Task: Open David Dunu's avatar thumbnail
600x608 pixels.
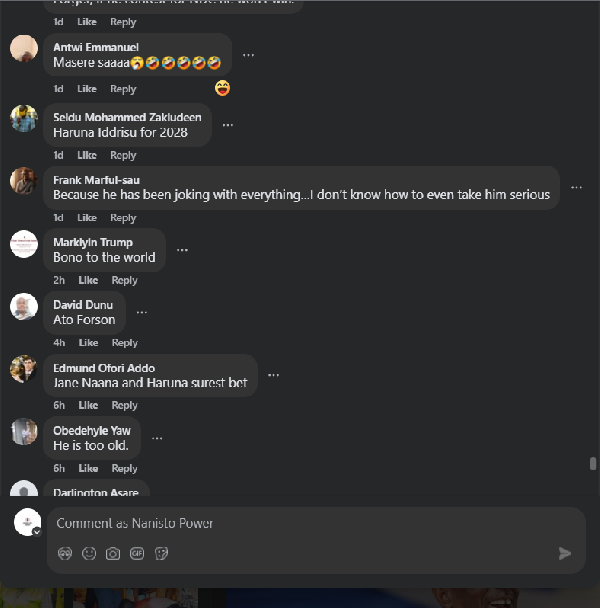Action: [x=24, y=306]
